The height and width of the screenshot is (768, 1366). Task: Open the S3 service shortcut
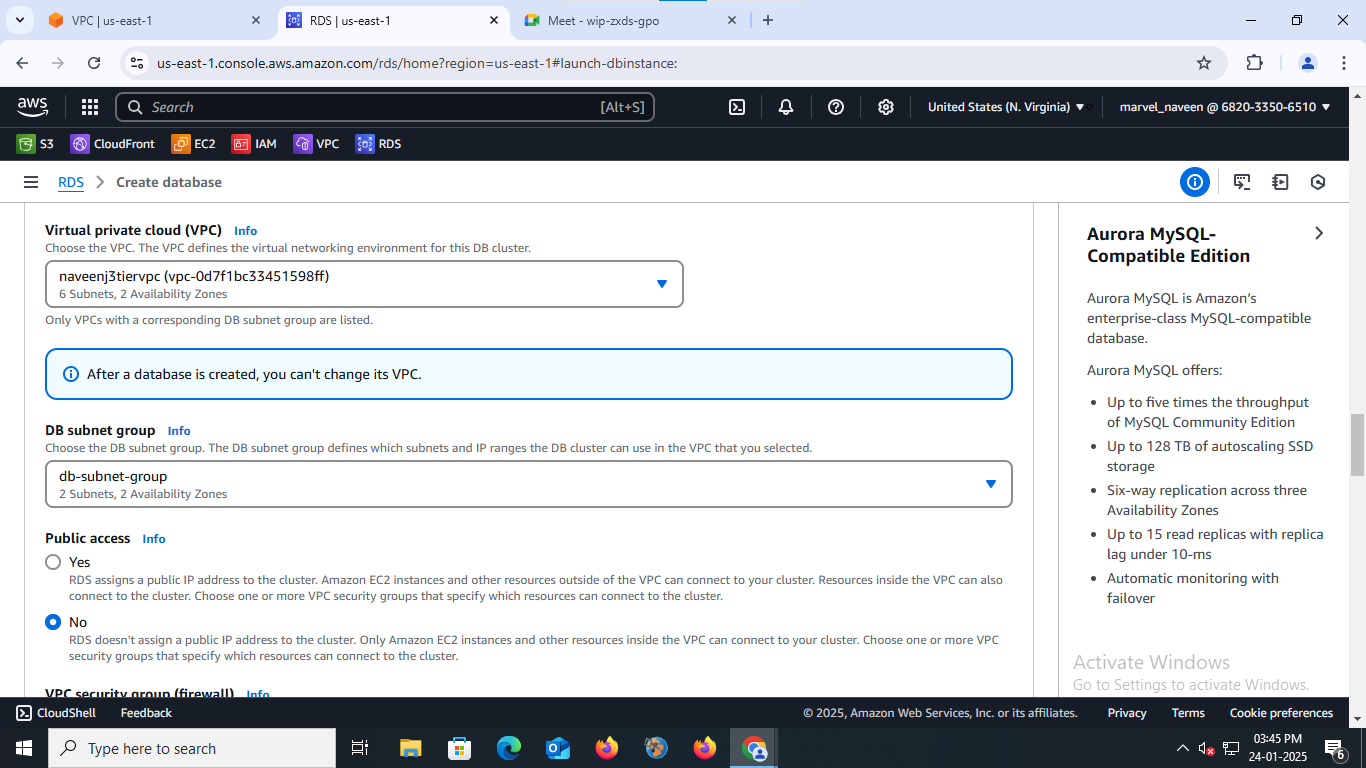tap(35, 144)
